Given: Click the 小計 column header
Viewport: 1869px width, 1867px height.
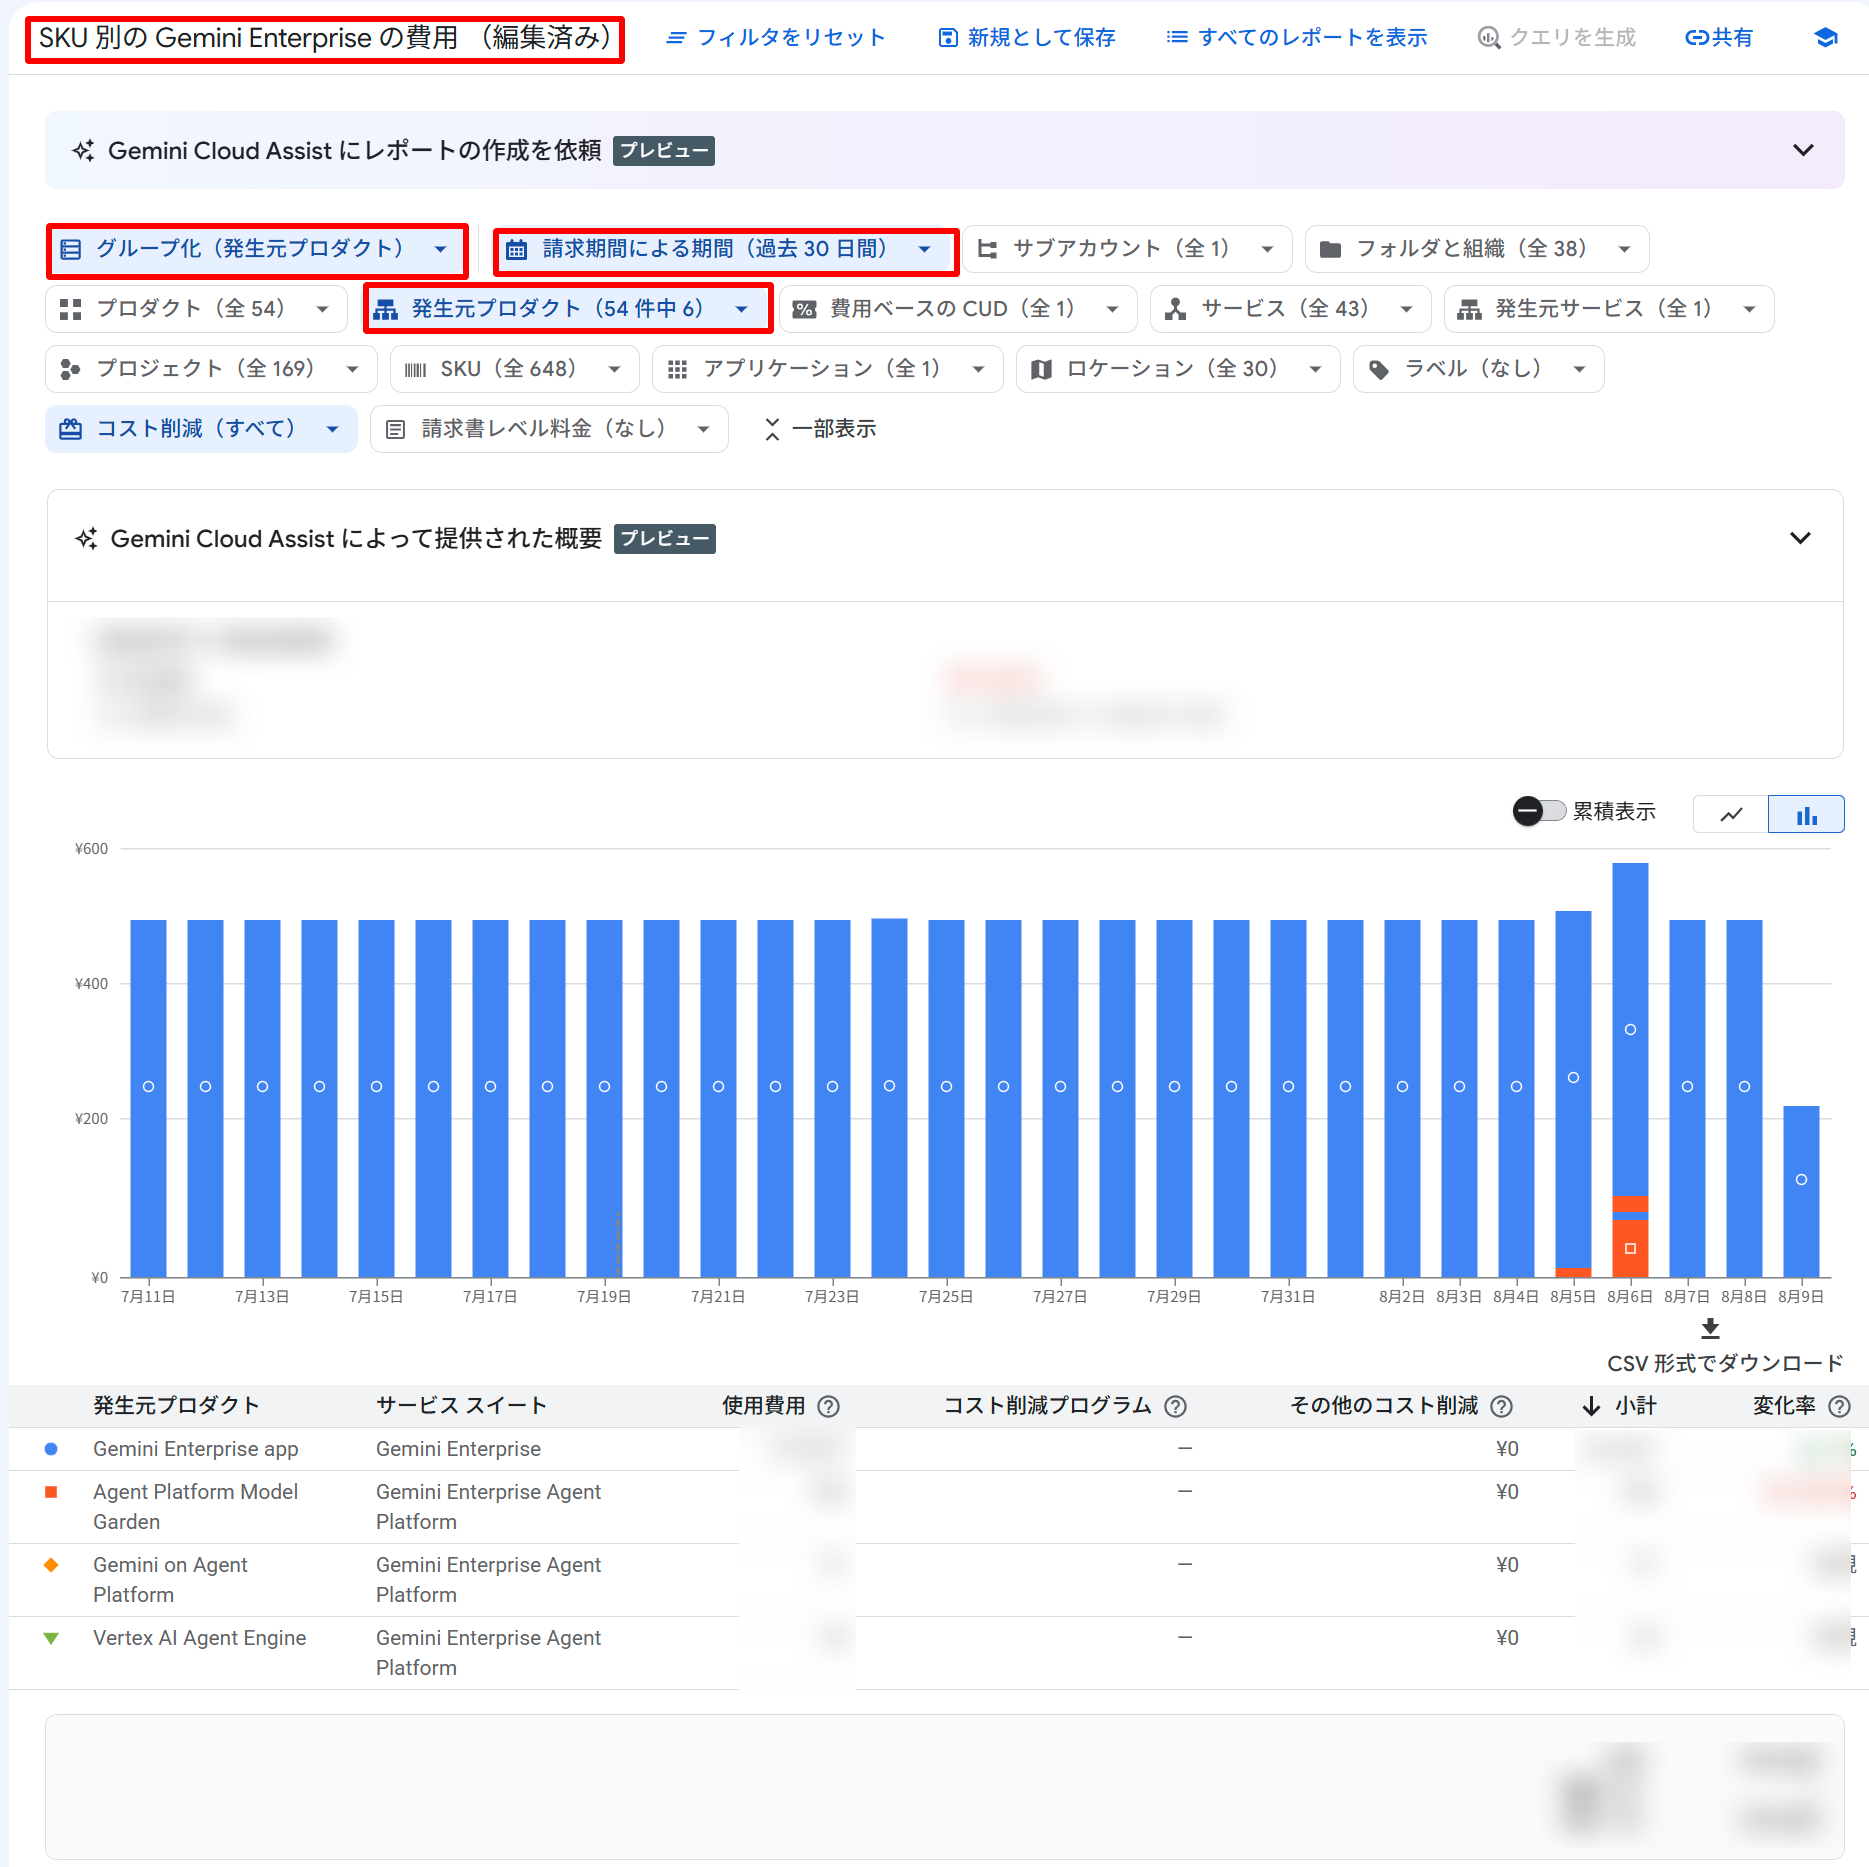Looking at the screenshot, I should (1636, 1406).
